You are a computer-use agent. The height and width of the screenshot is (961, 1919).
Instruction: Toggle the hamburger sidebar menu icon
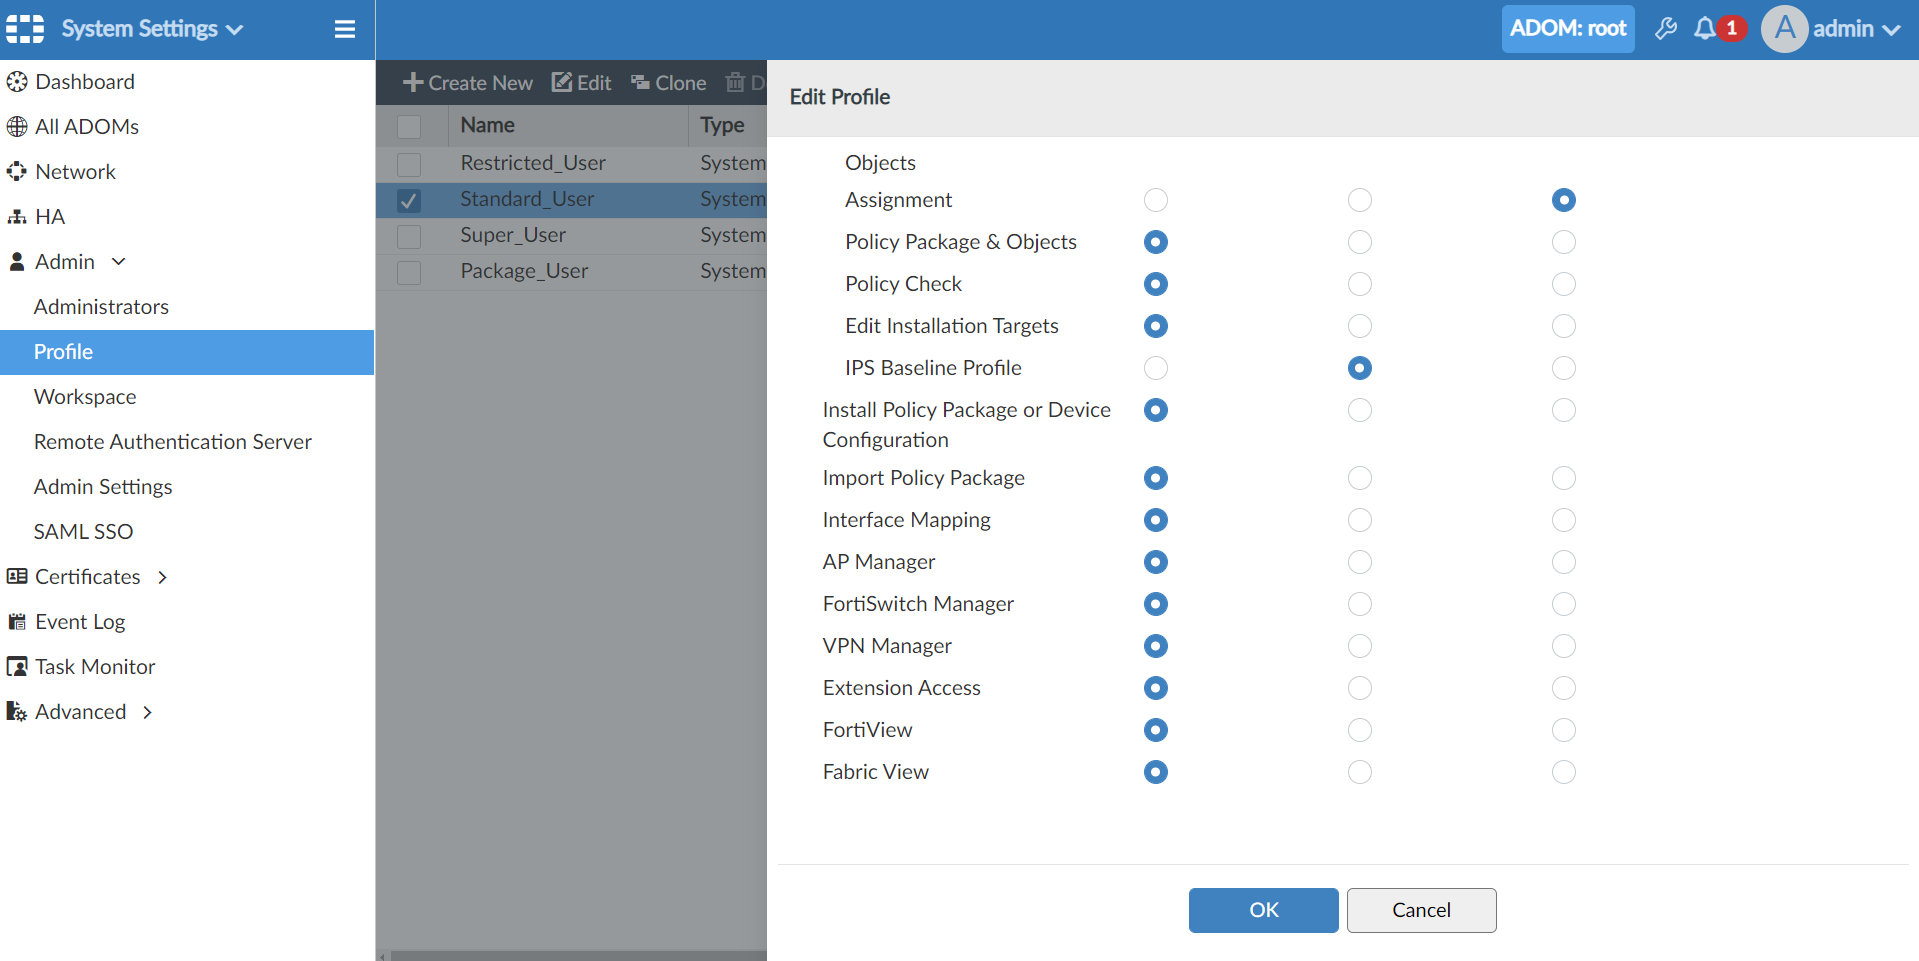[x=345, y=29]
